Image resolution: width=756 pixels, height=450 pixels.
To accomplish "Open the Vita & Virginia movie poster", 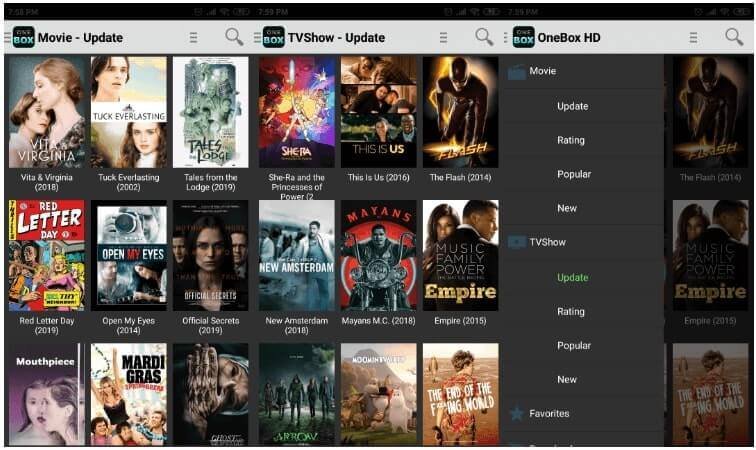I will pyautogui.click(x=47, y=112).
